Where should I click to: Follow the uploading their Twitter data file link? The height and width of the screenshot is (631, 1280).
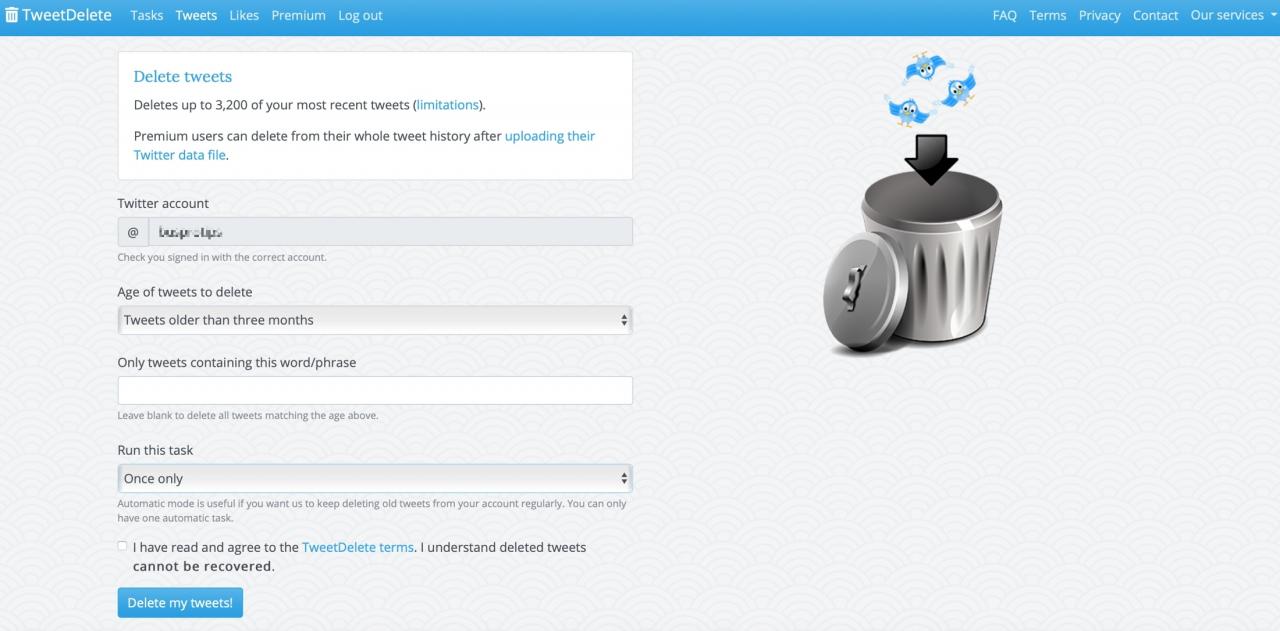point(364,145)
